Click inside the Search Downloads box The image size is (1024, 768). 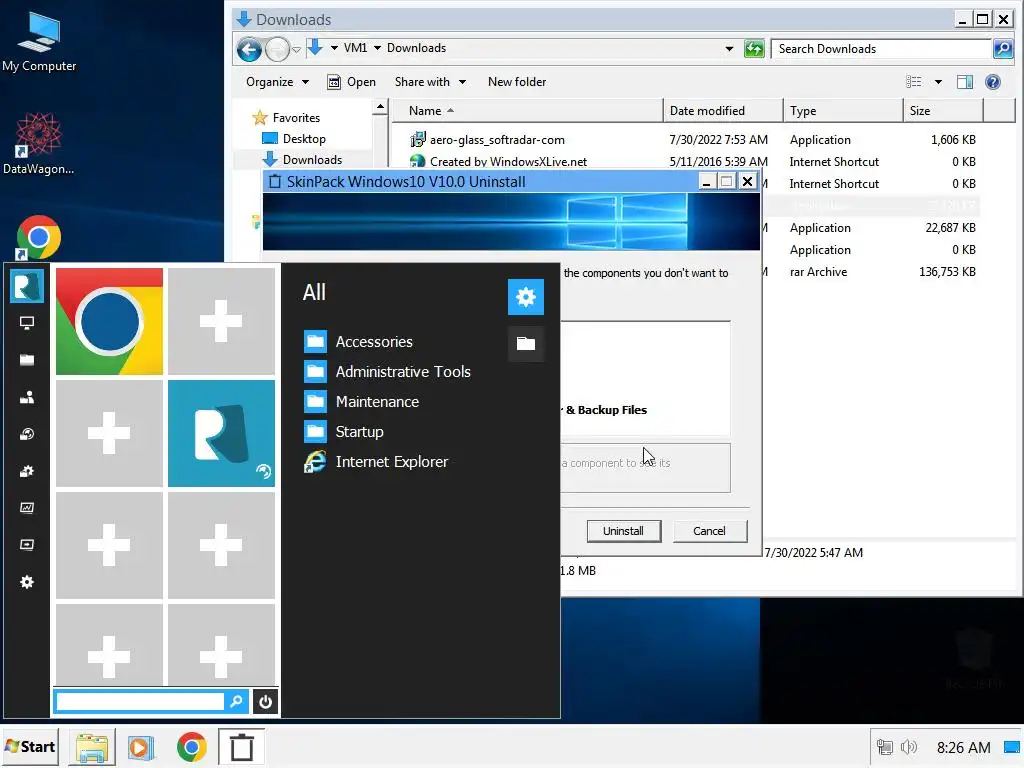882,49
